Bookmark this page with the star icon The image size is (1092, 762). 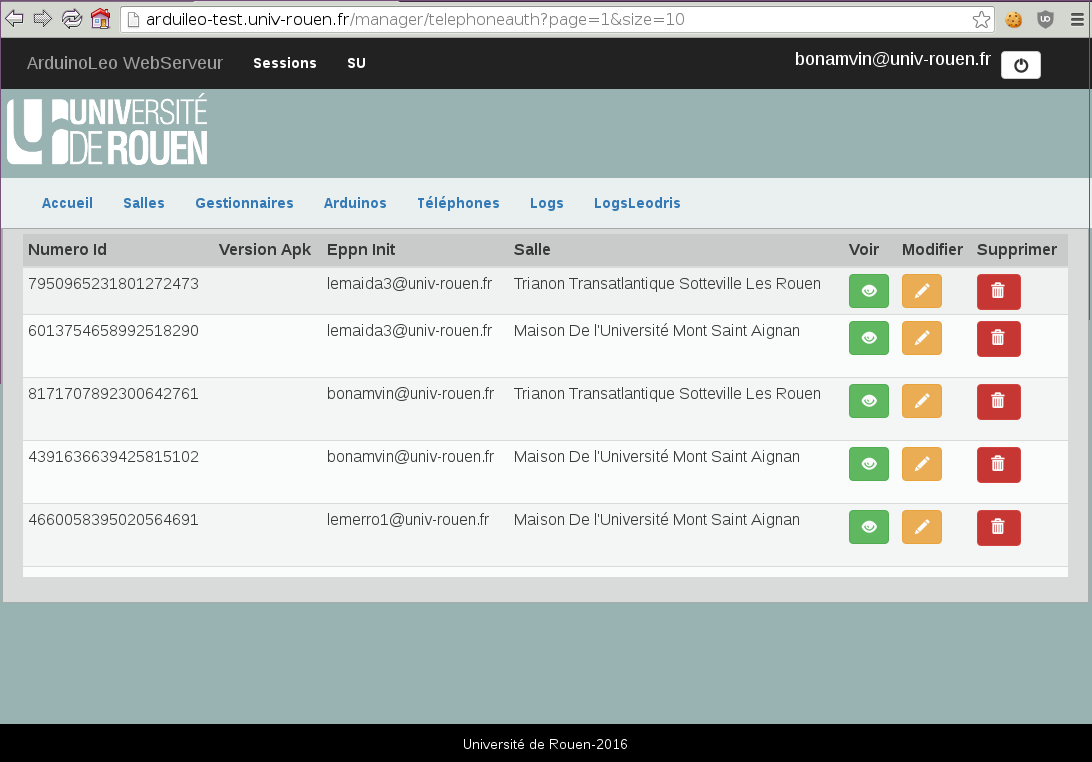pos(981,19)
